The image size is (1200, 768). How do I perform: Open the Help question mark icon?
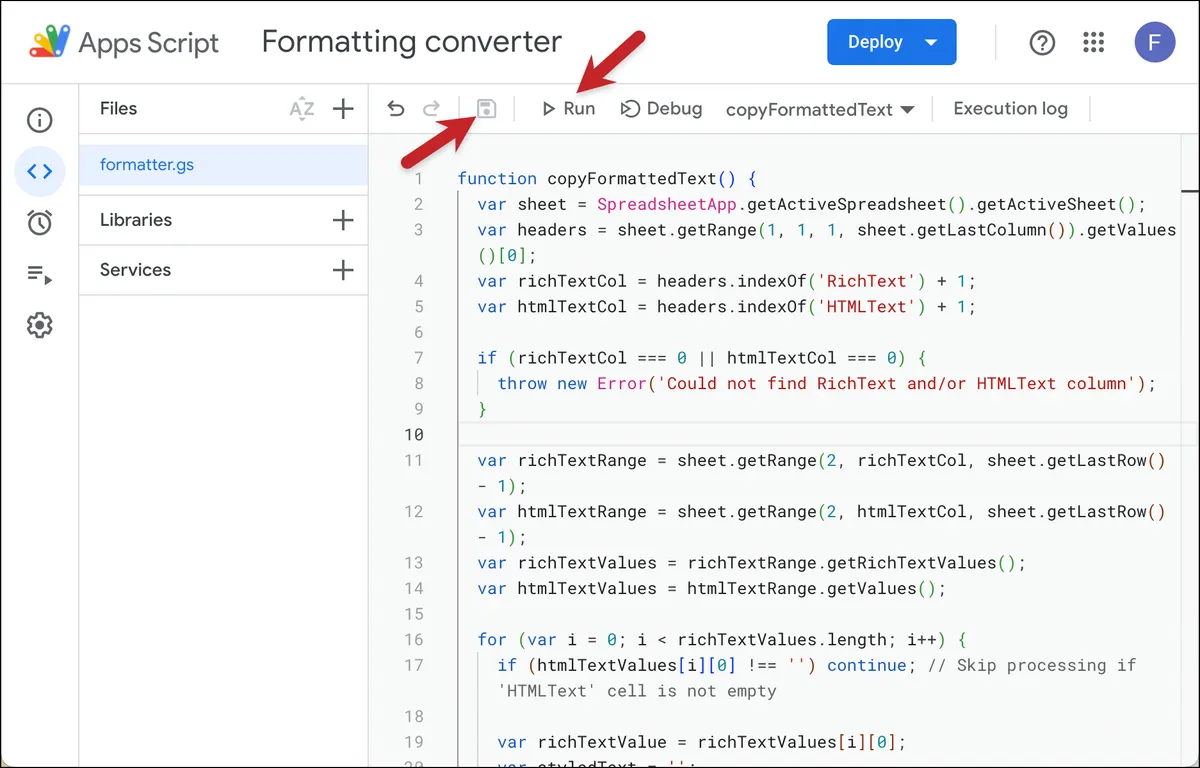[x=1042, y=43]
